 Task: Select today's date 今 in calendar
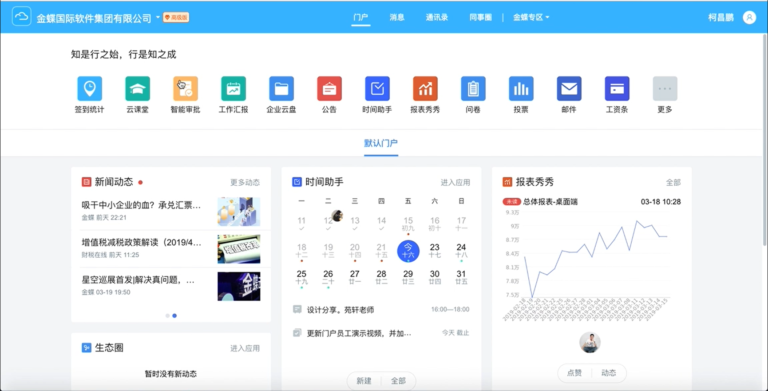[x=408, y=251]
